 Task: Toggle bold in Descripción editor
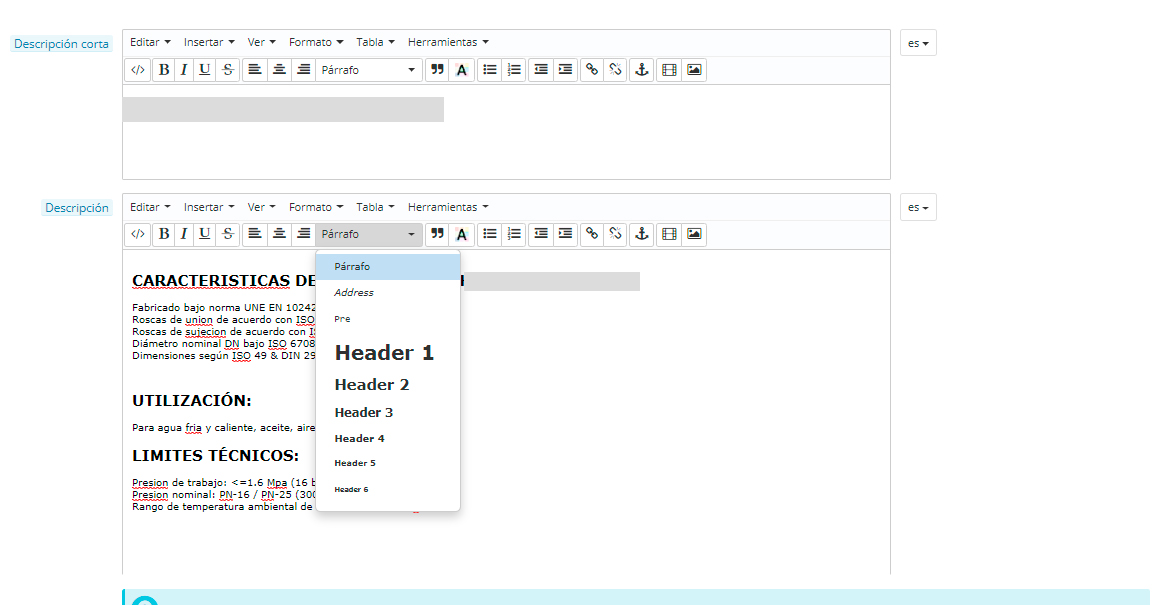pos(164,234)
